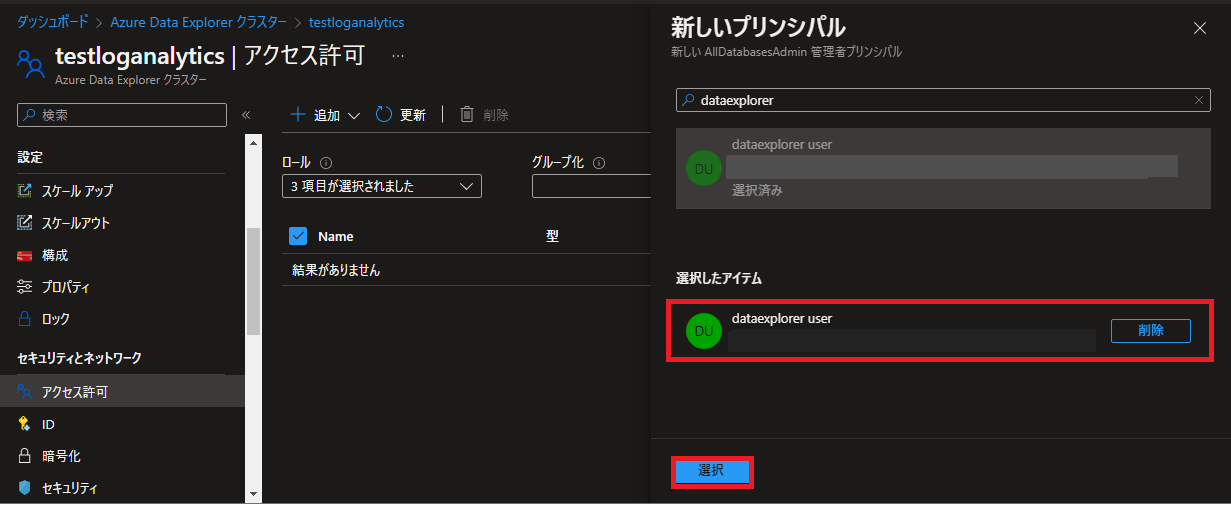The width and height of the screenshot is (1231, 505).
Task: Click the 設定 section header
Action: [30, 158]
